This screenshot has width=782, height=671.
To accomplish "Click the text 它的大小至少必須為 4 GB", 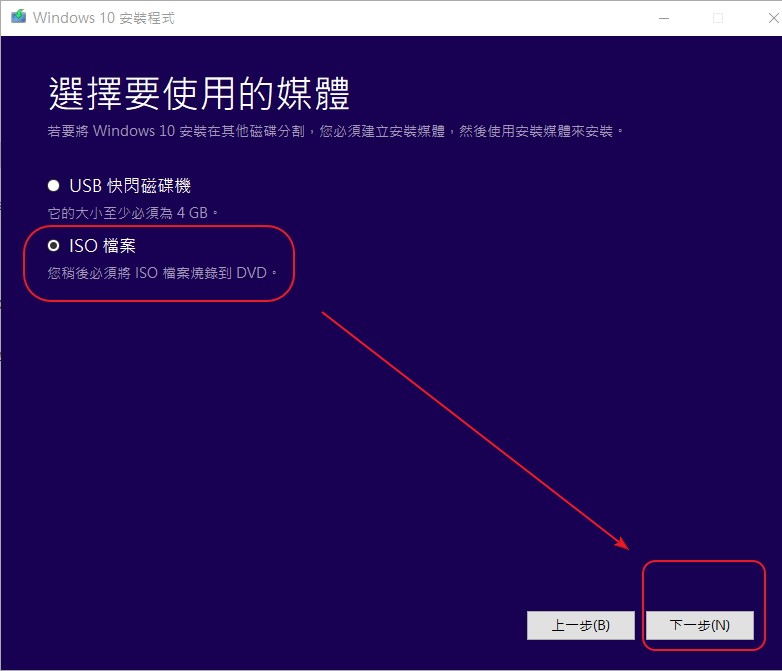I will (x=133, y=213).
